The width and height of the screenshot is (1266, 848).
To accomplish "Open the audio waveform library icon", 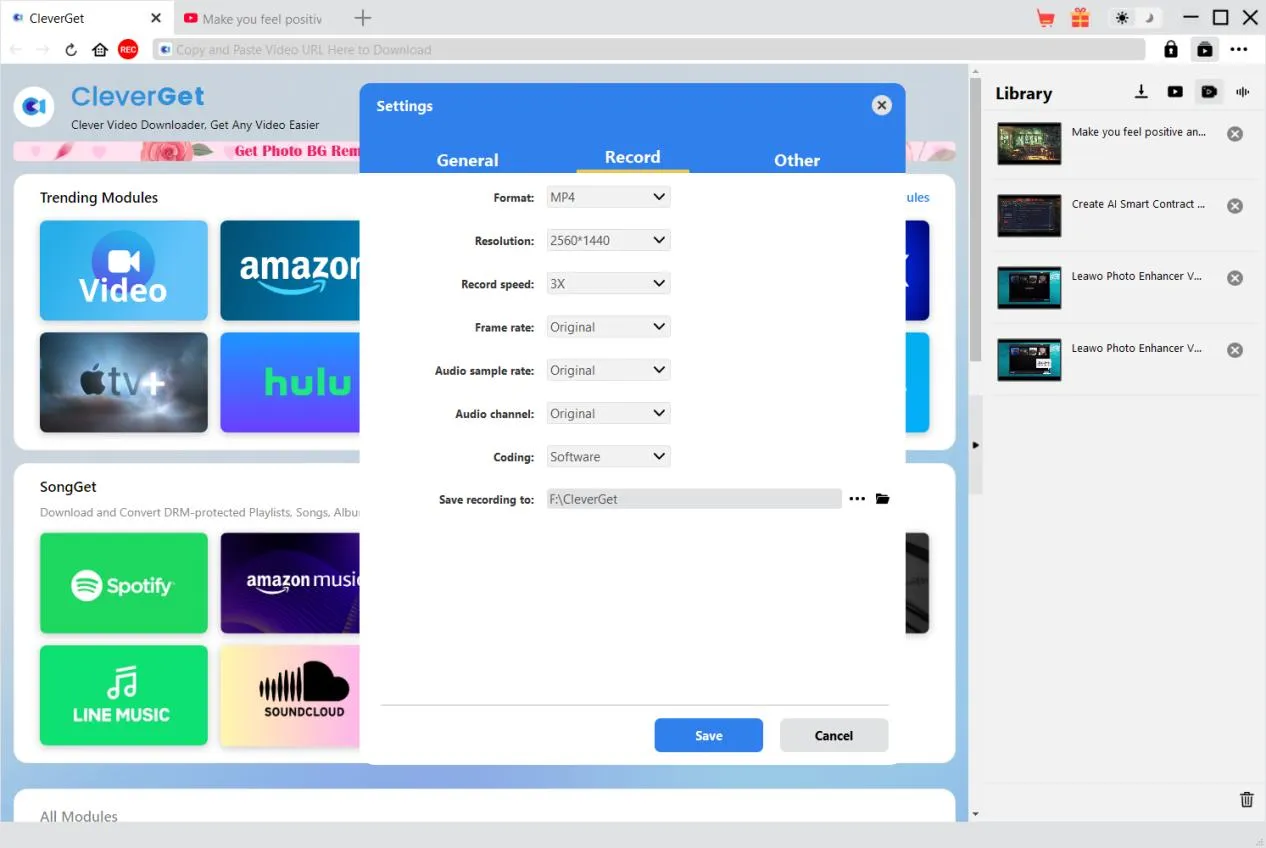I will [1243, 92].
